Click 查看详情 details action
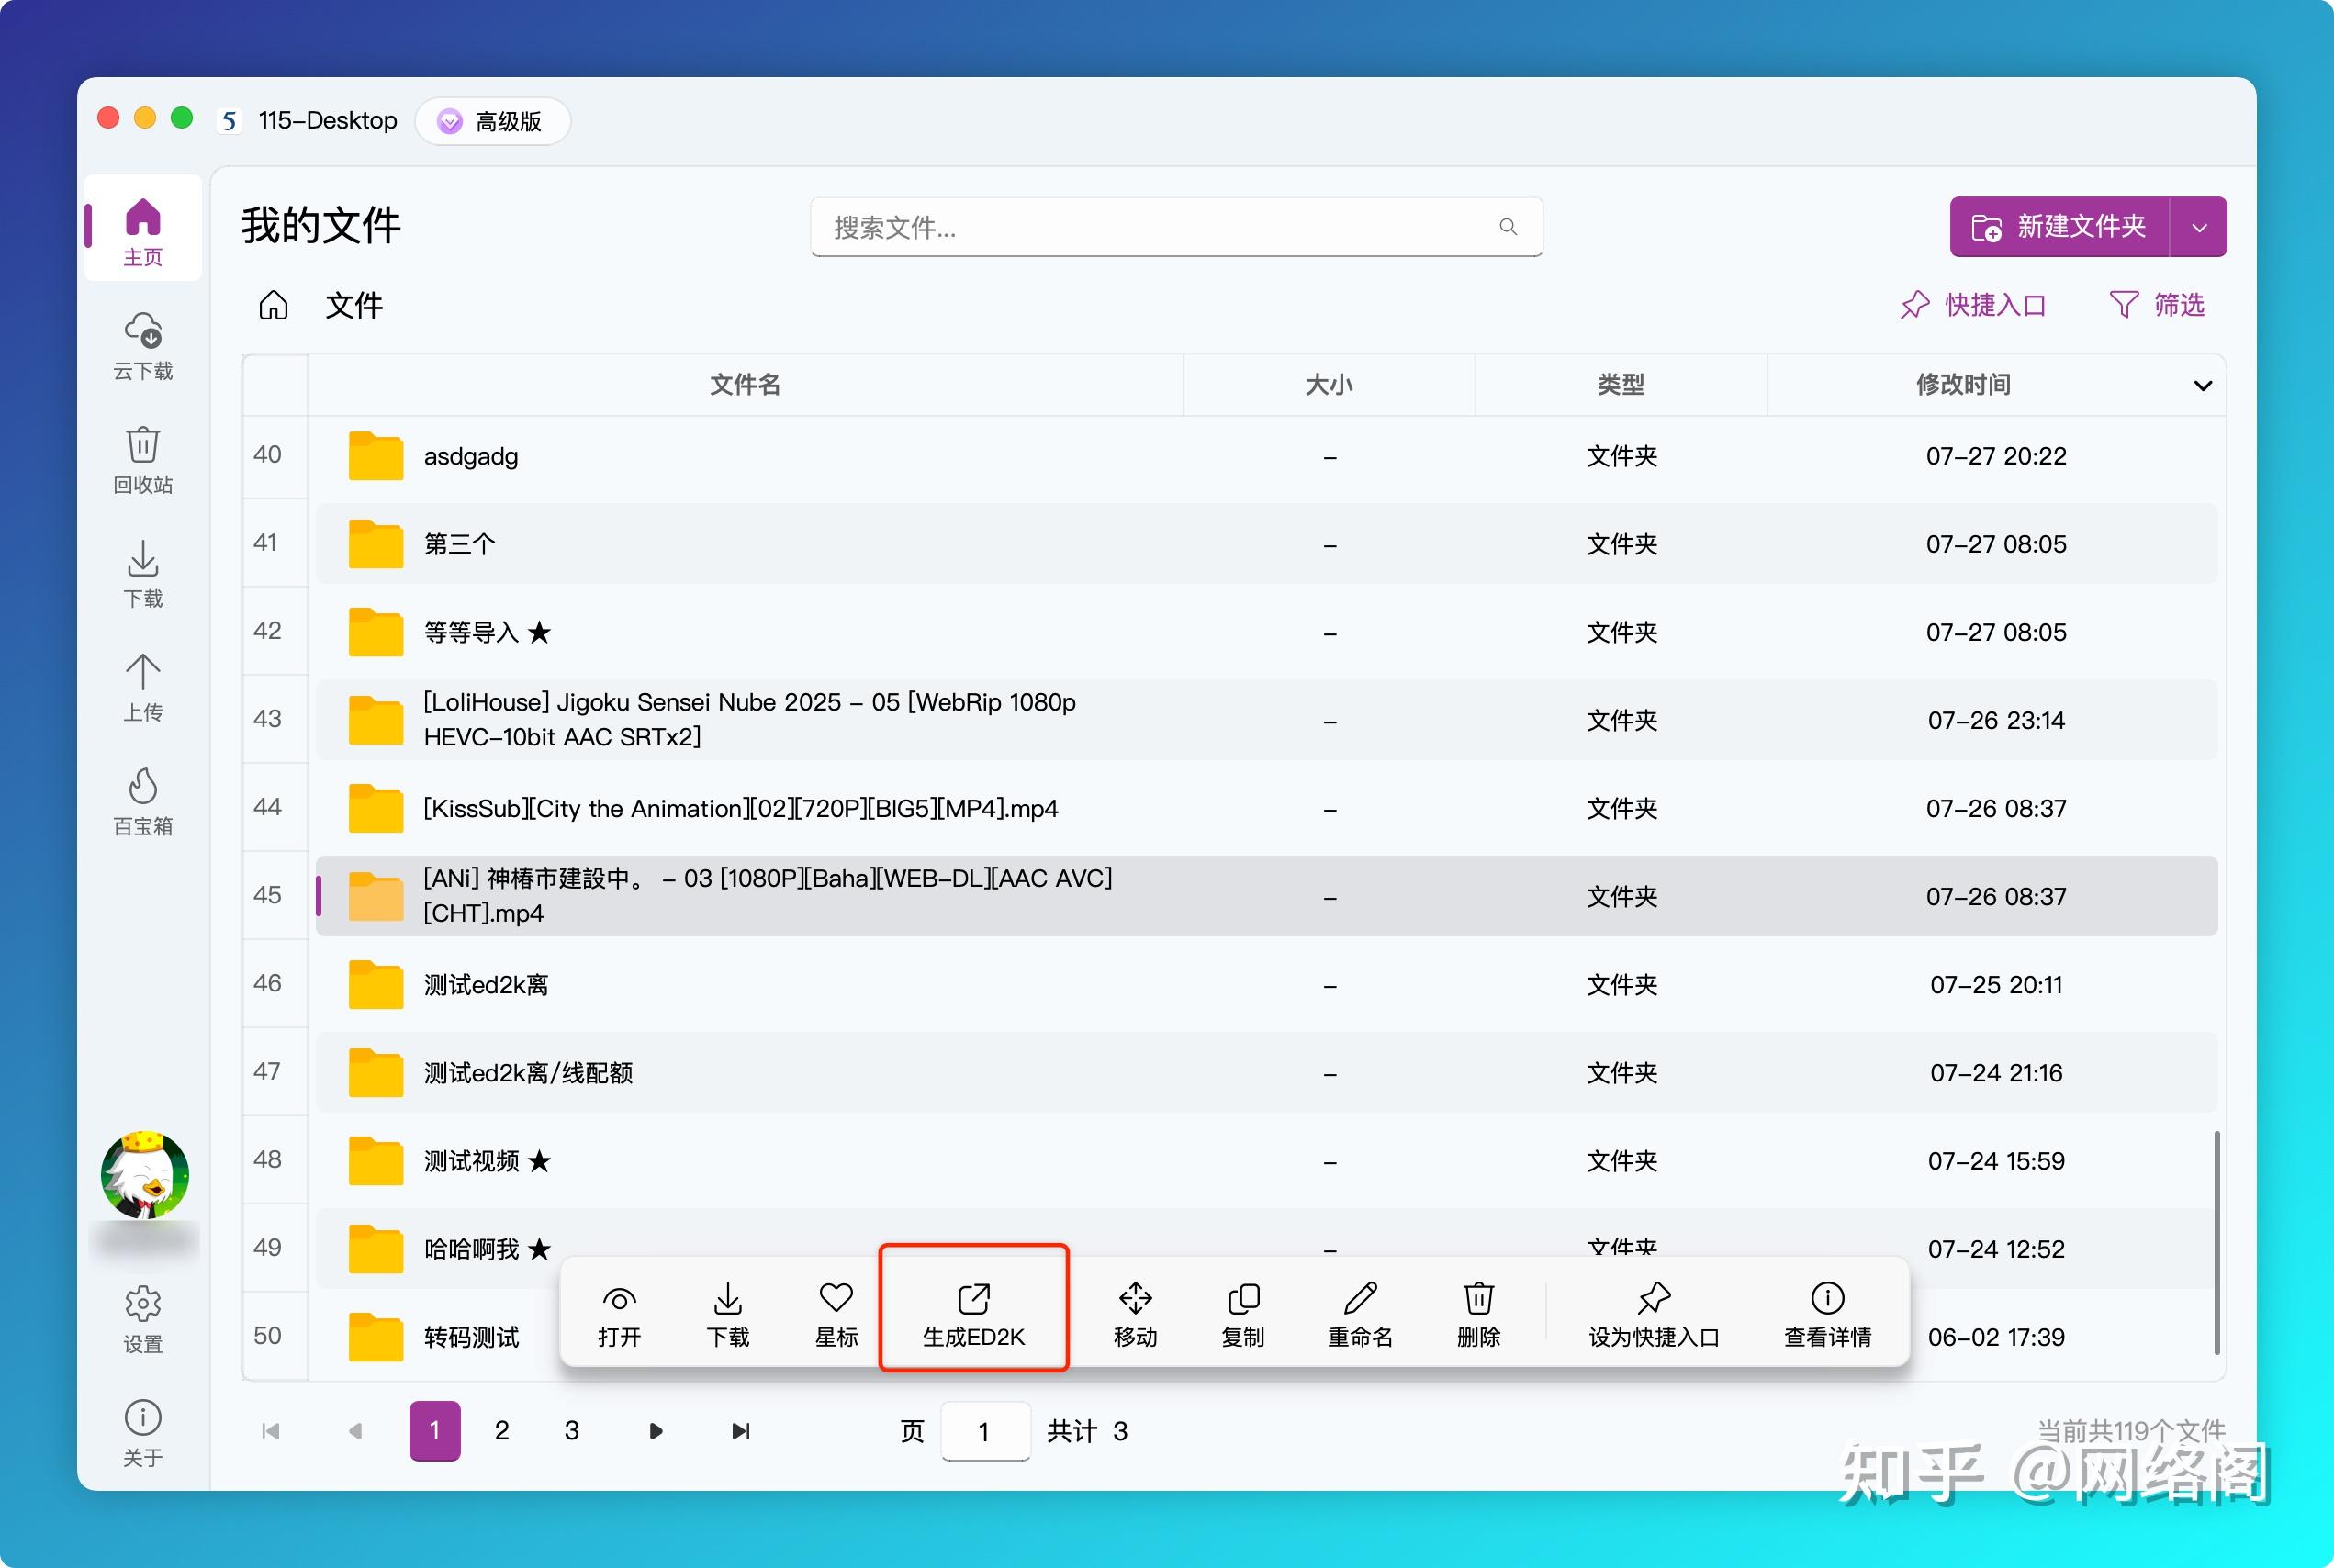 point(1827,1313)
